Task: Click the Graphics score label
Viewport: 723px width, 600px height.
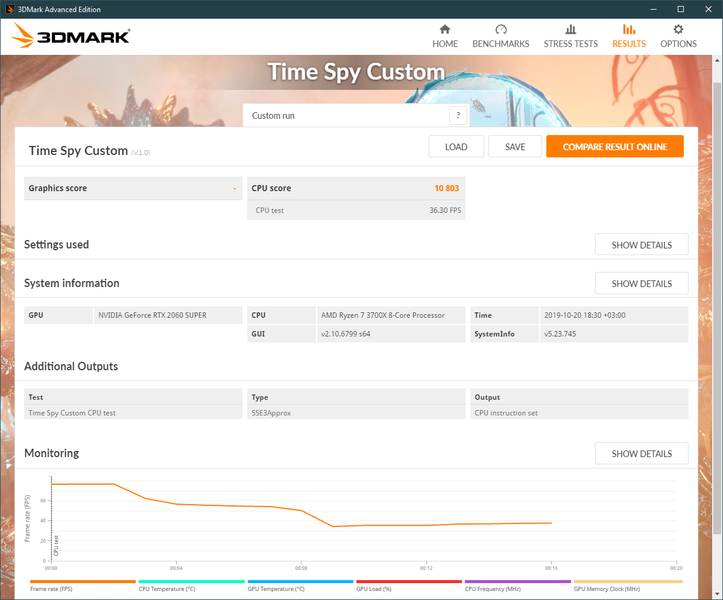Action: click(x=58, y=188)
